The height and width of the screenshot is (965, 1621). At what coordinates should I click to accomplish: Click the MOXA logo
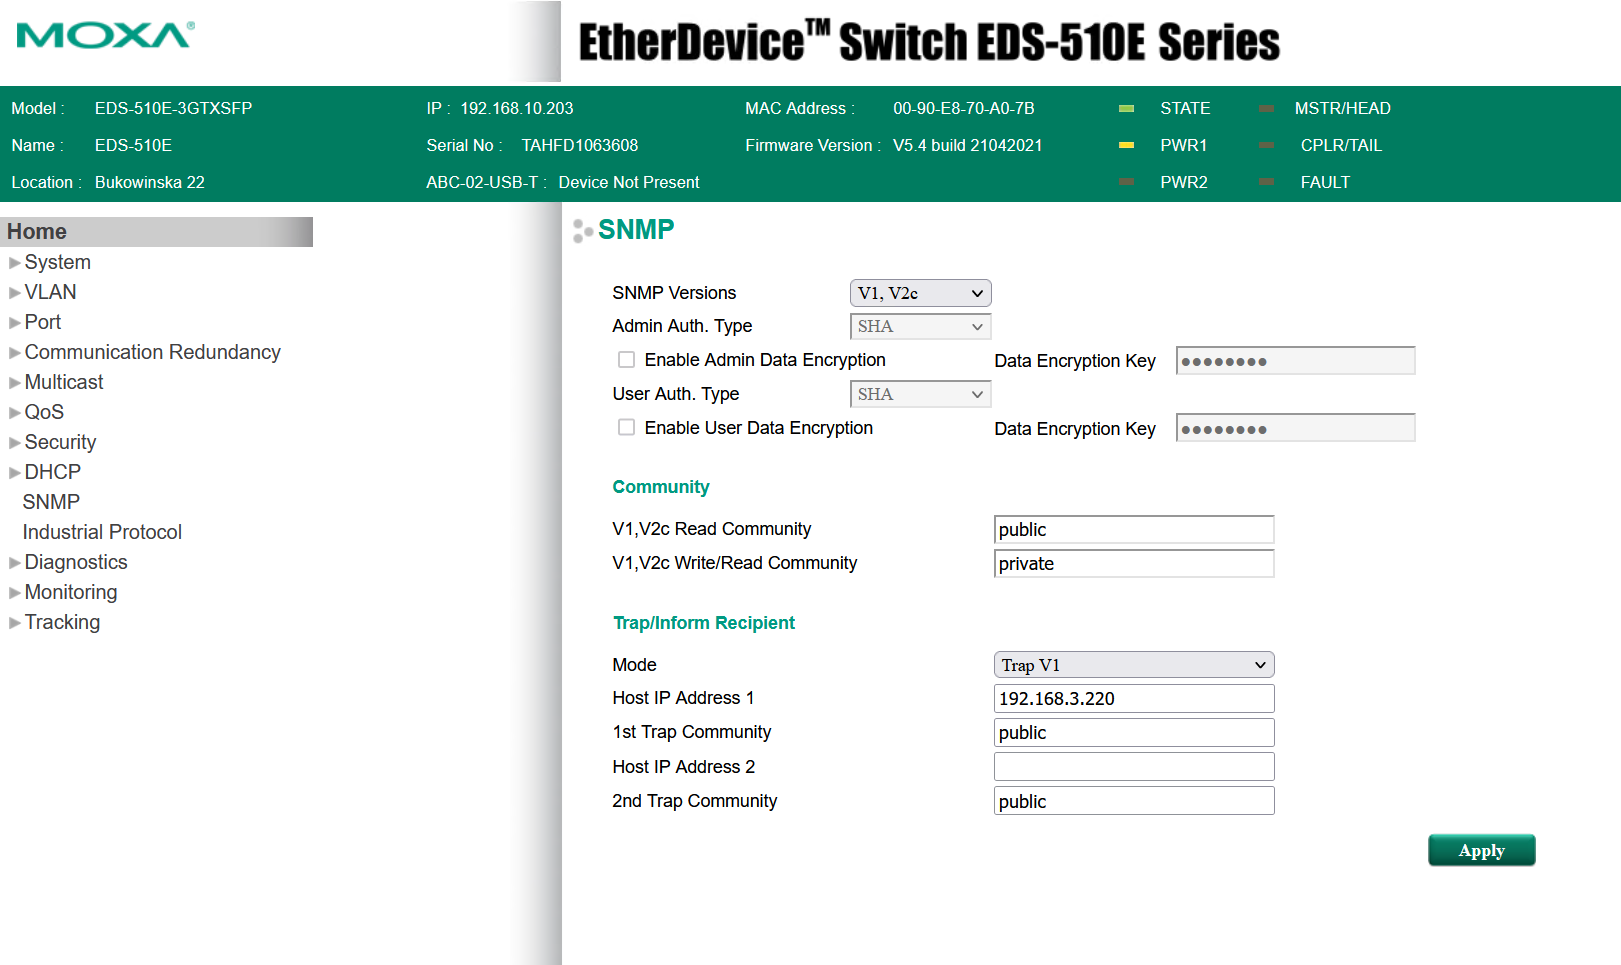coord(105,36)
